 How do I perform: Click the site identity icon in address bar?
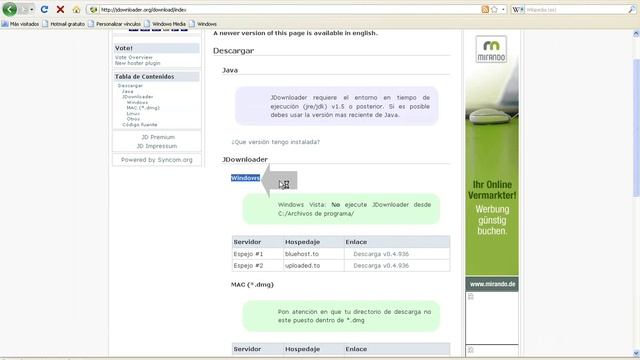pyautogui.click(x=93, y=9)
